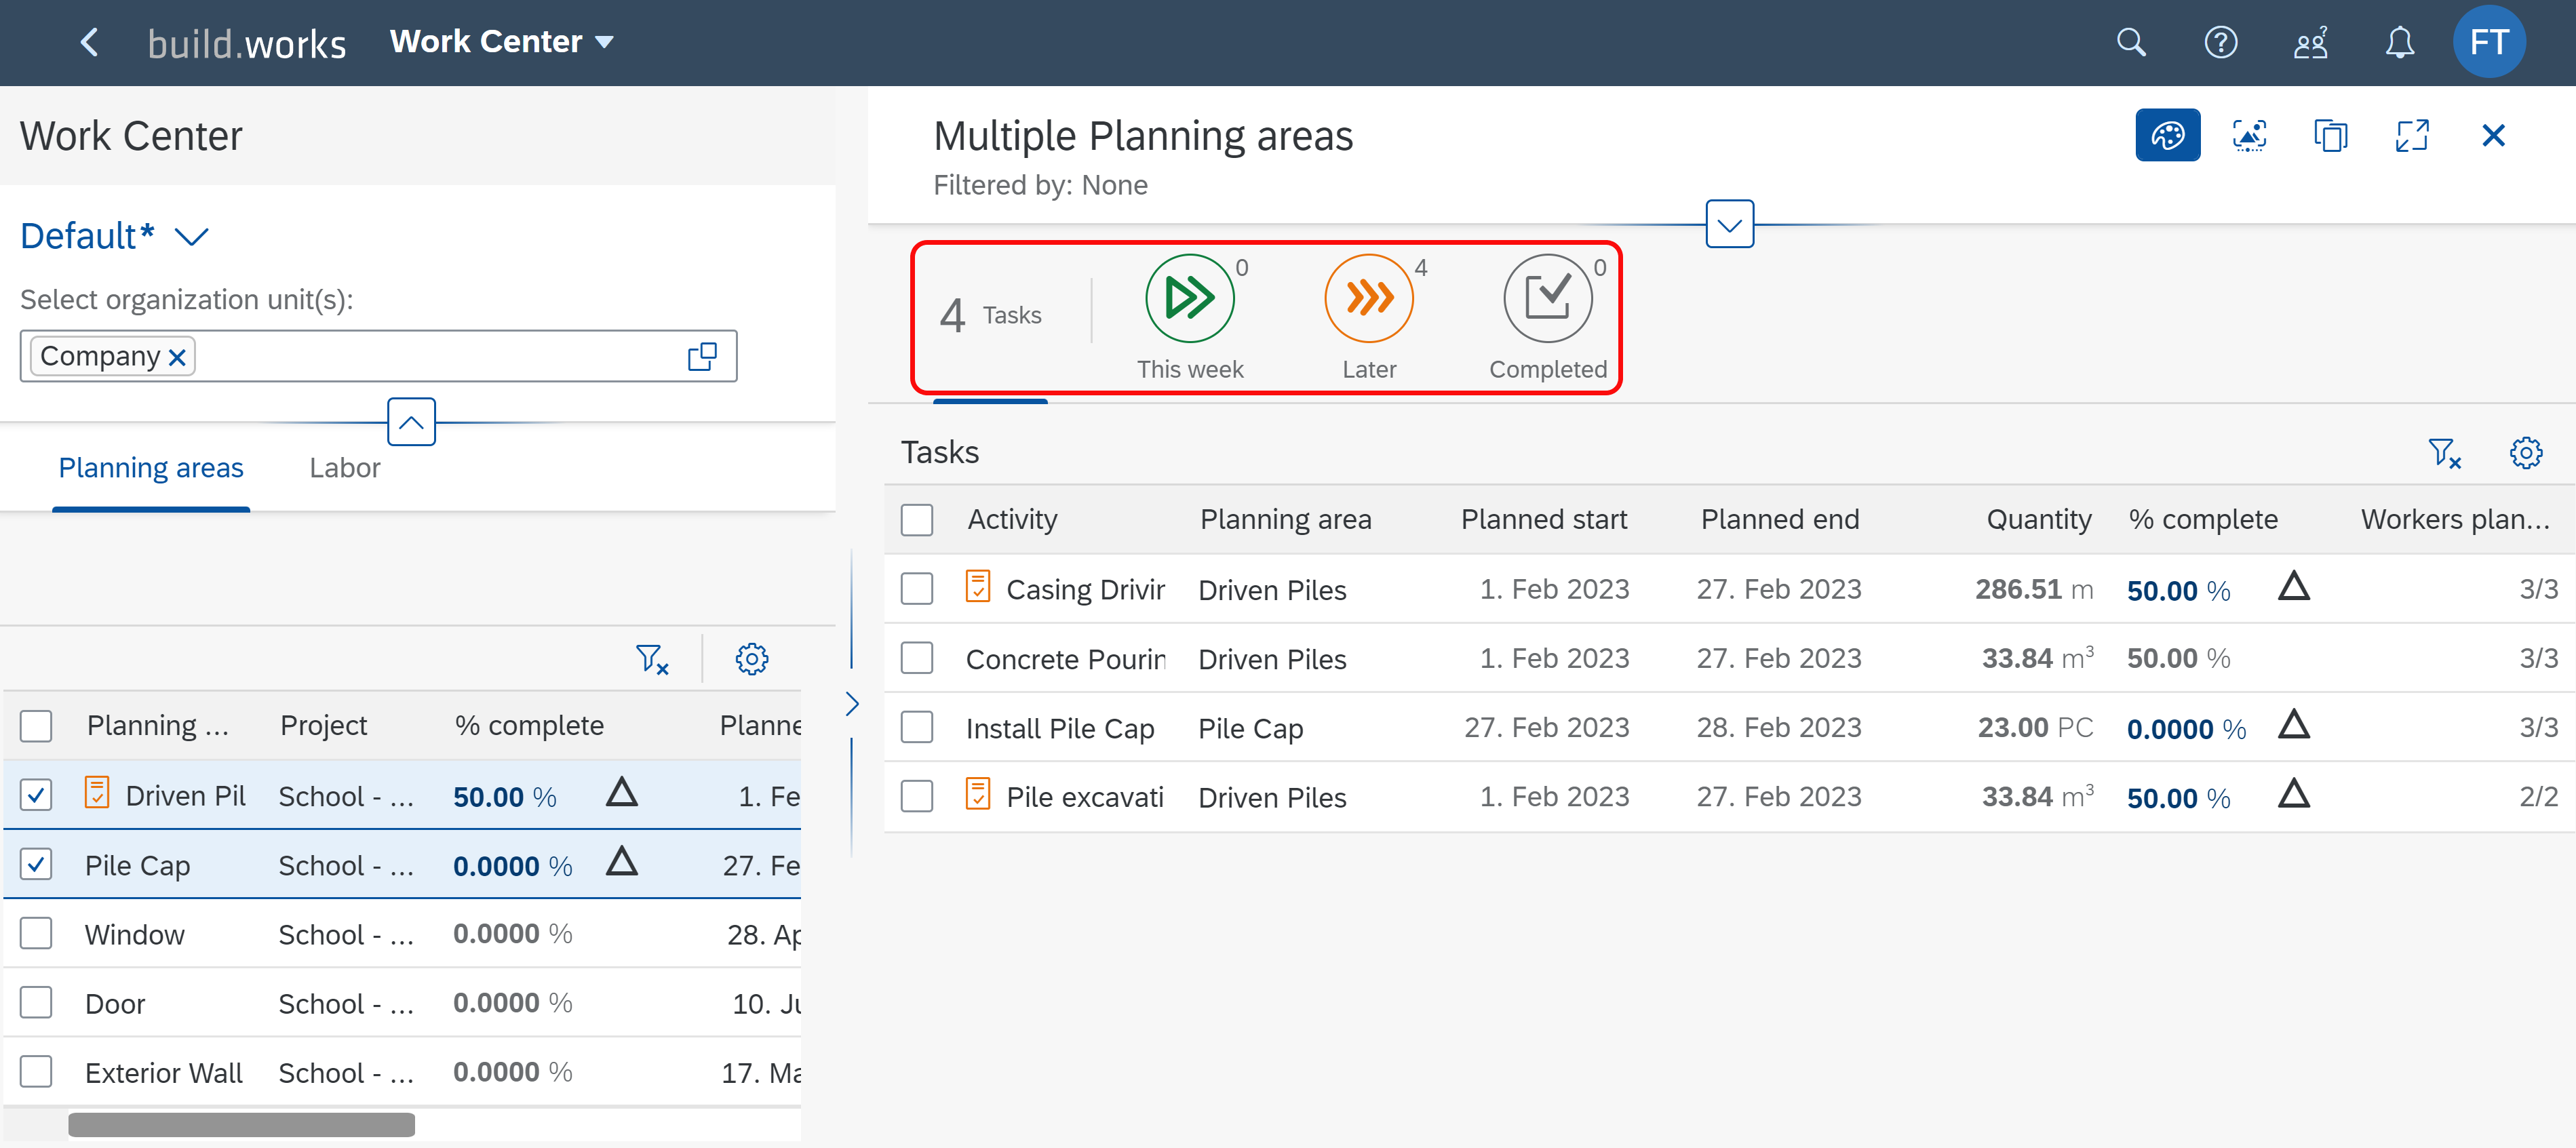2576x1148 pixels.
Task: Remove the Company token
Action: click(178, 357)
